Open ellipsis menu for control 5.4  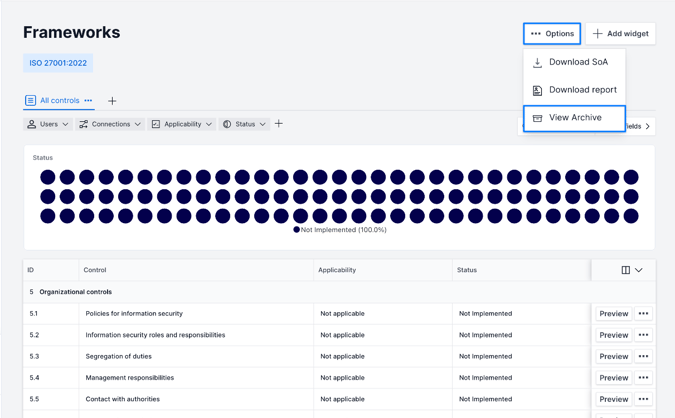coord(644,378)
